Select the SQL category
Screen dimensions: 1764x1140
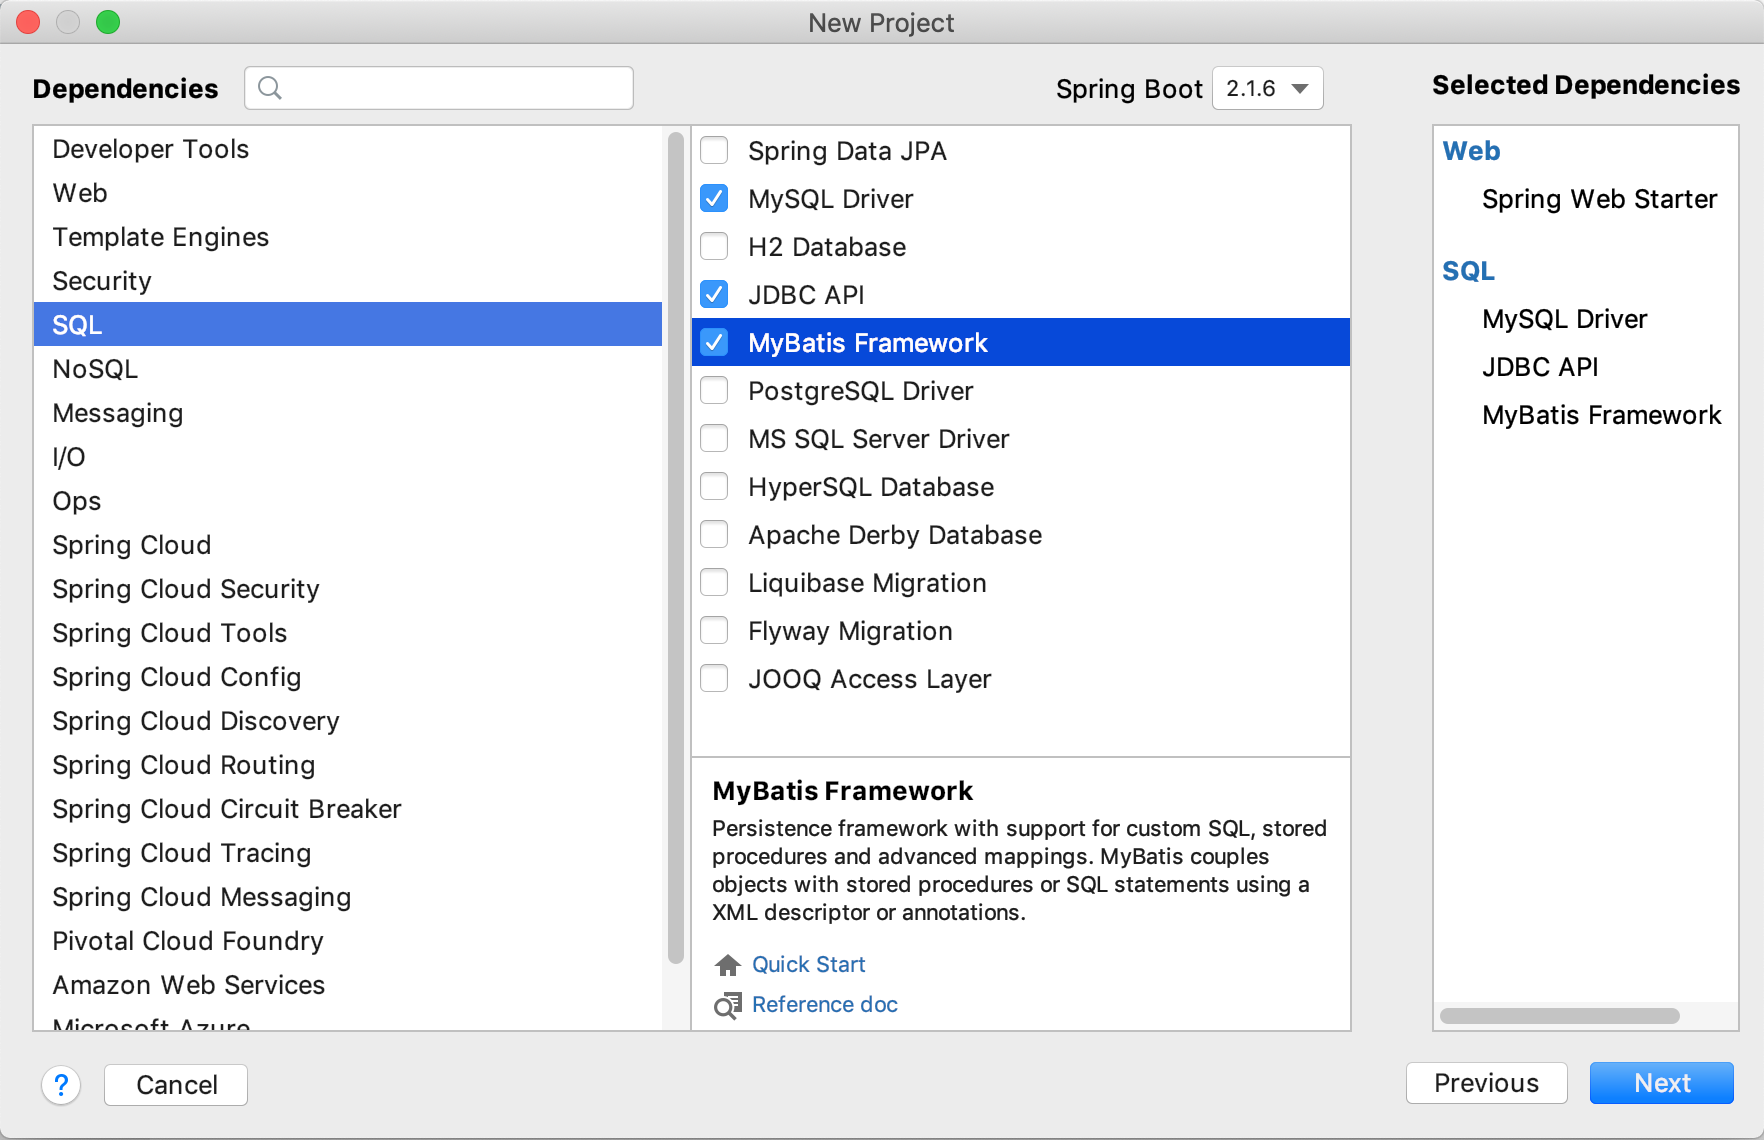(348, 325)
